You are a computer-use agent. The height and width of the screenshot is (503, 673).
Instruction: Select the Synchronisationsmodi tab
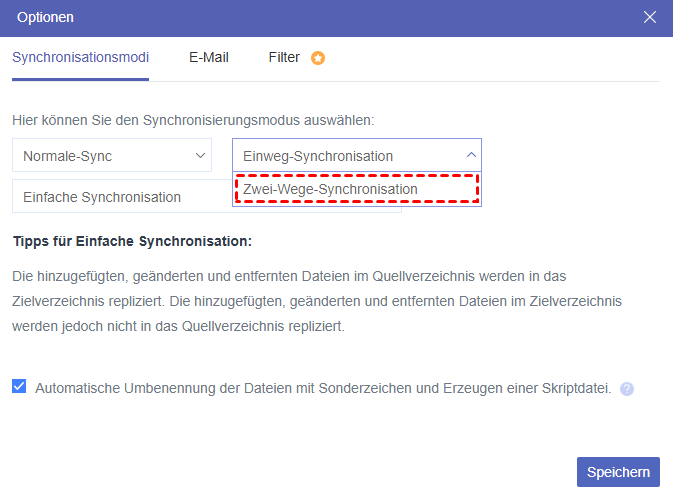[80, 58]
